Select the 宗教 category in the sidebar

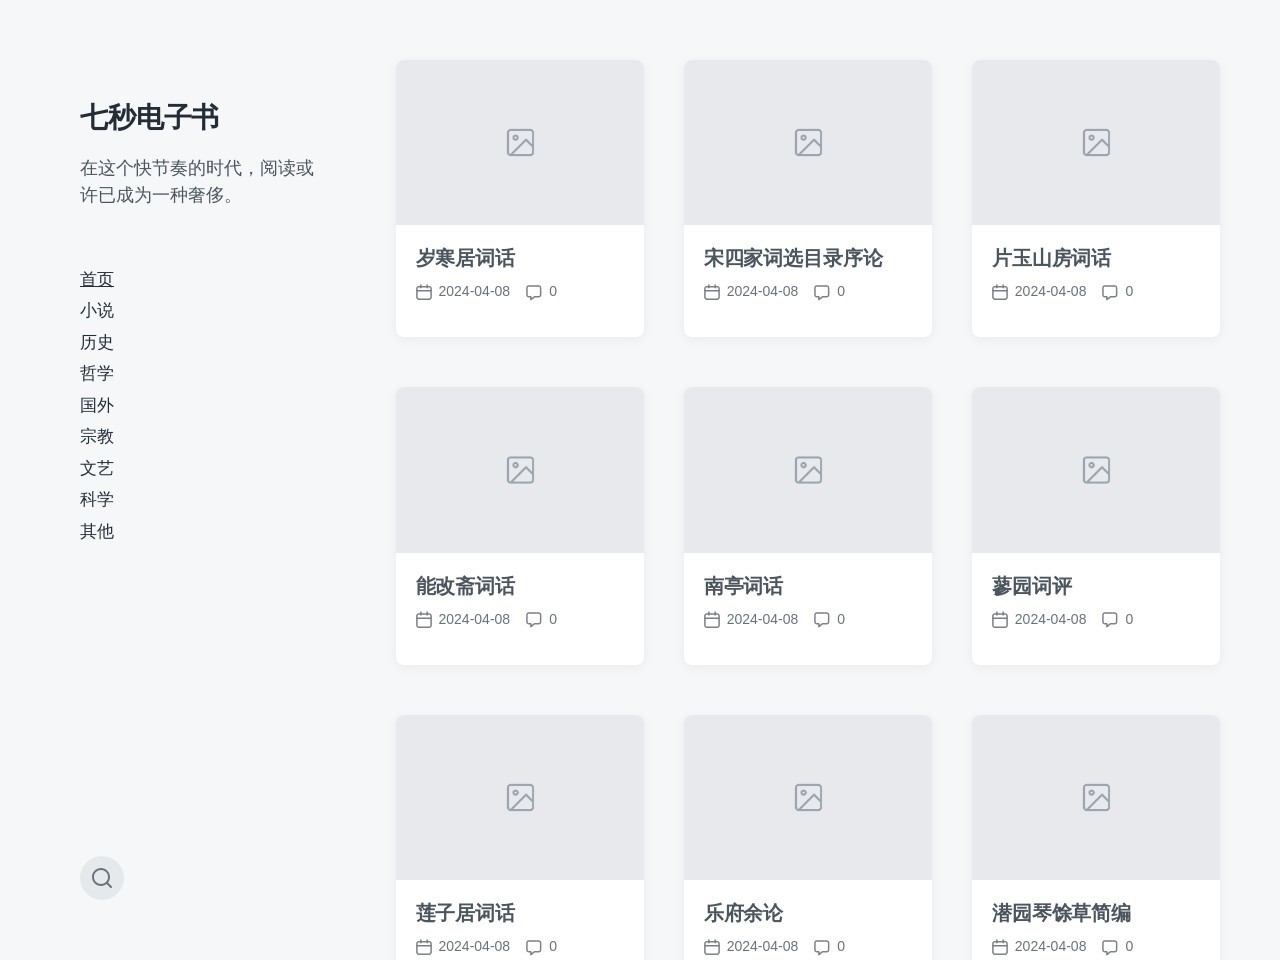97,436
